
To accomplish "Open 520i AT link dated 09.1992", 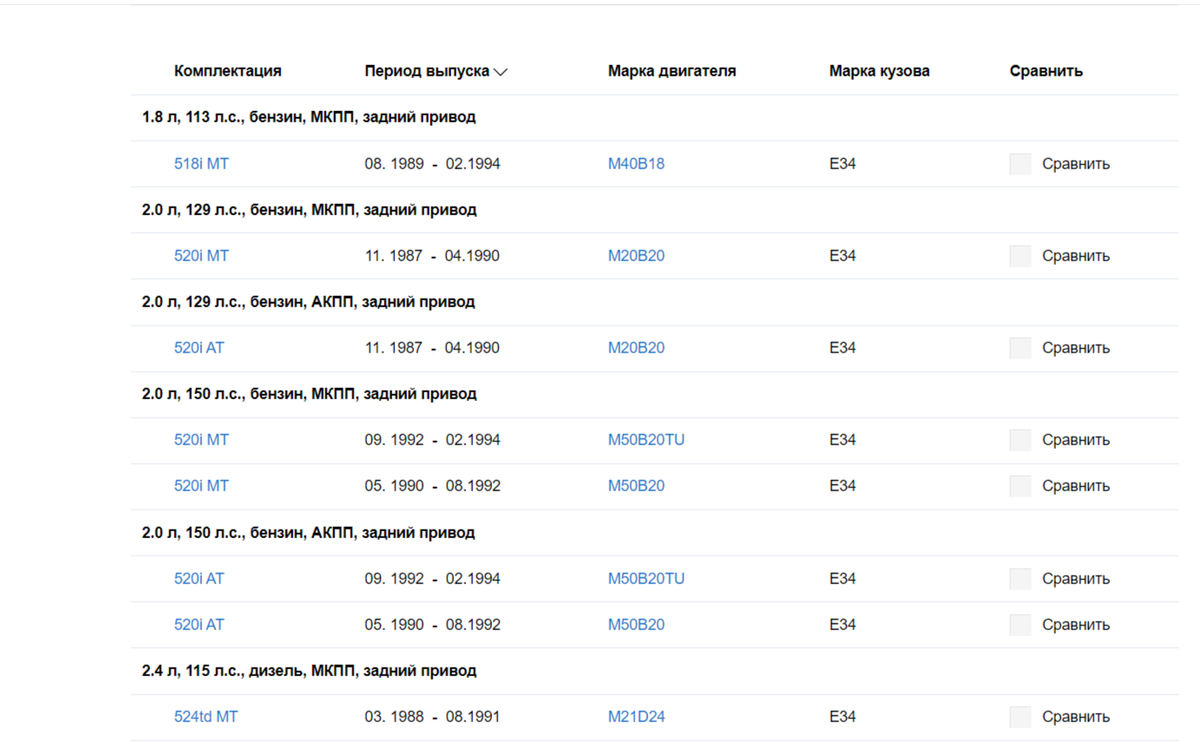I will [x=199, y=579].
